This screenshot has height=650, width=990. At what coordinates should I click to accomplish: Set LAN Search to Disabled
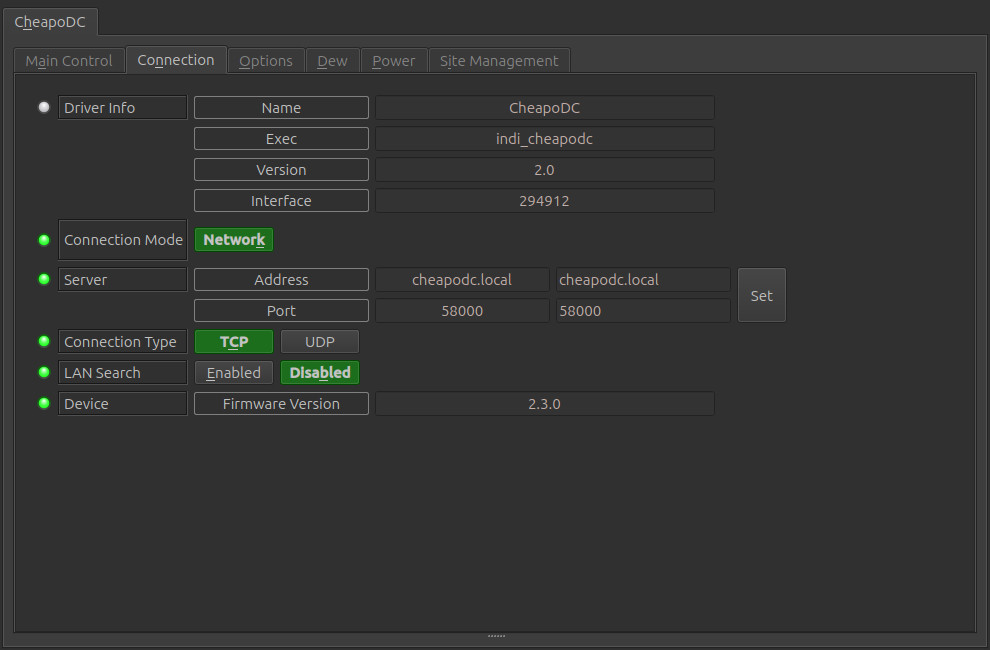pyautogui.click(x=320, y=373)
